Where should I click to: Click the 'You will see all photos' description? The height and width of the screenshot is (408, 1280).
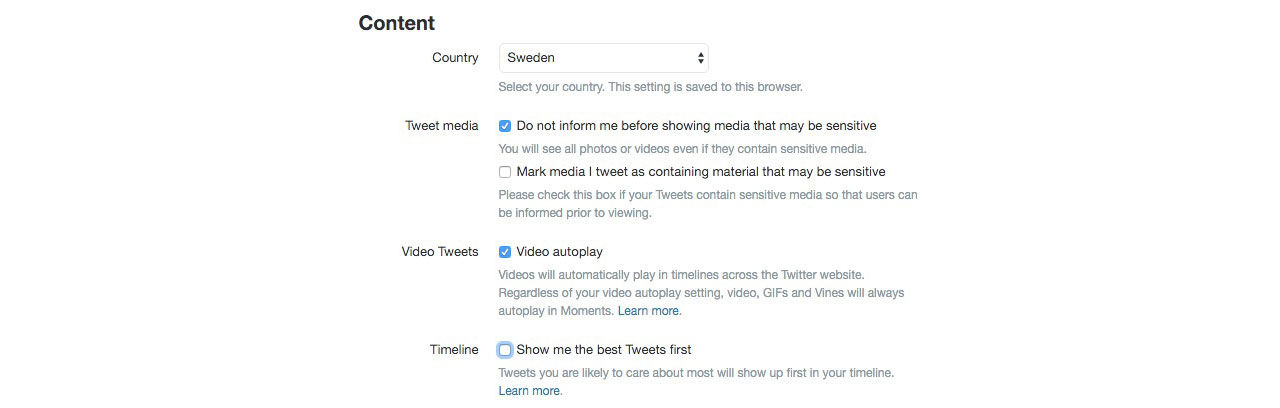[682, 149]
